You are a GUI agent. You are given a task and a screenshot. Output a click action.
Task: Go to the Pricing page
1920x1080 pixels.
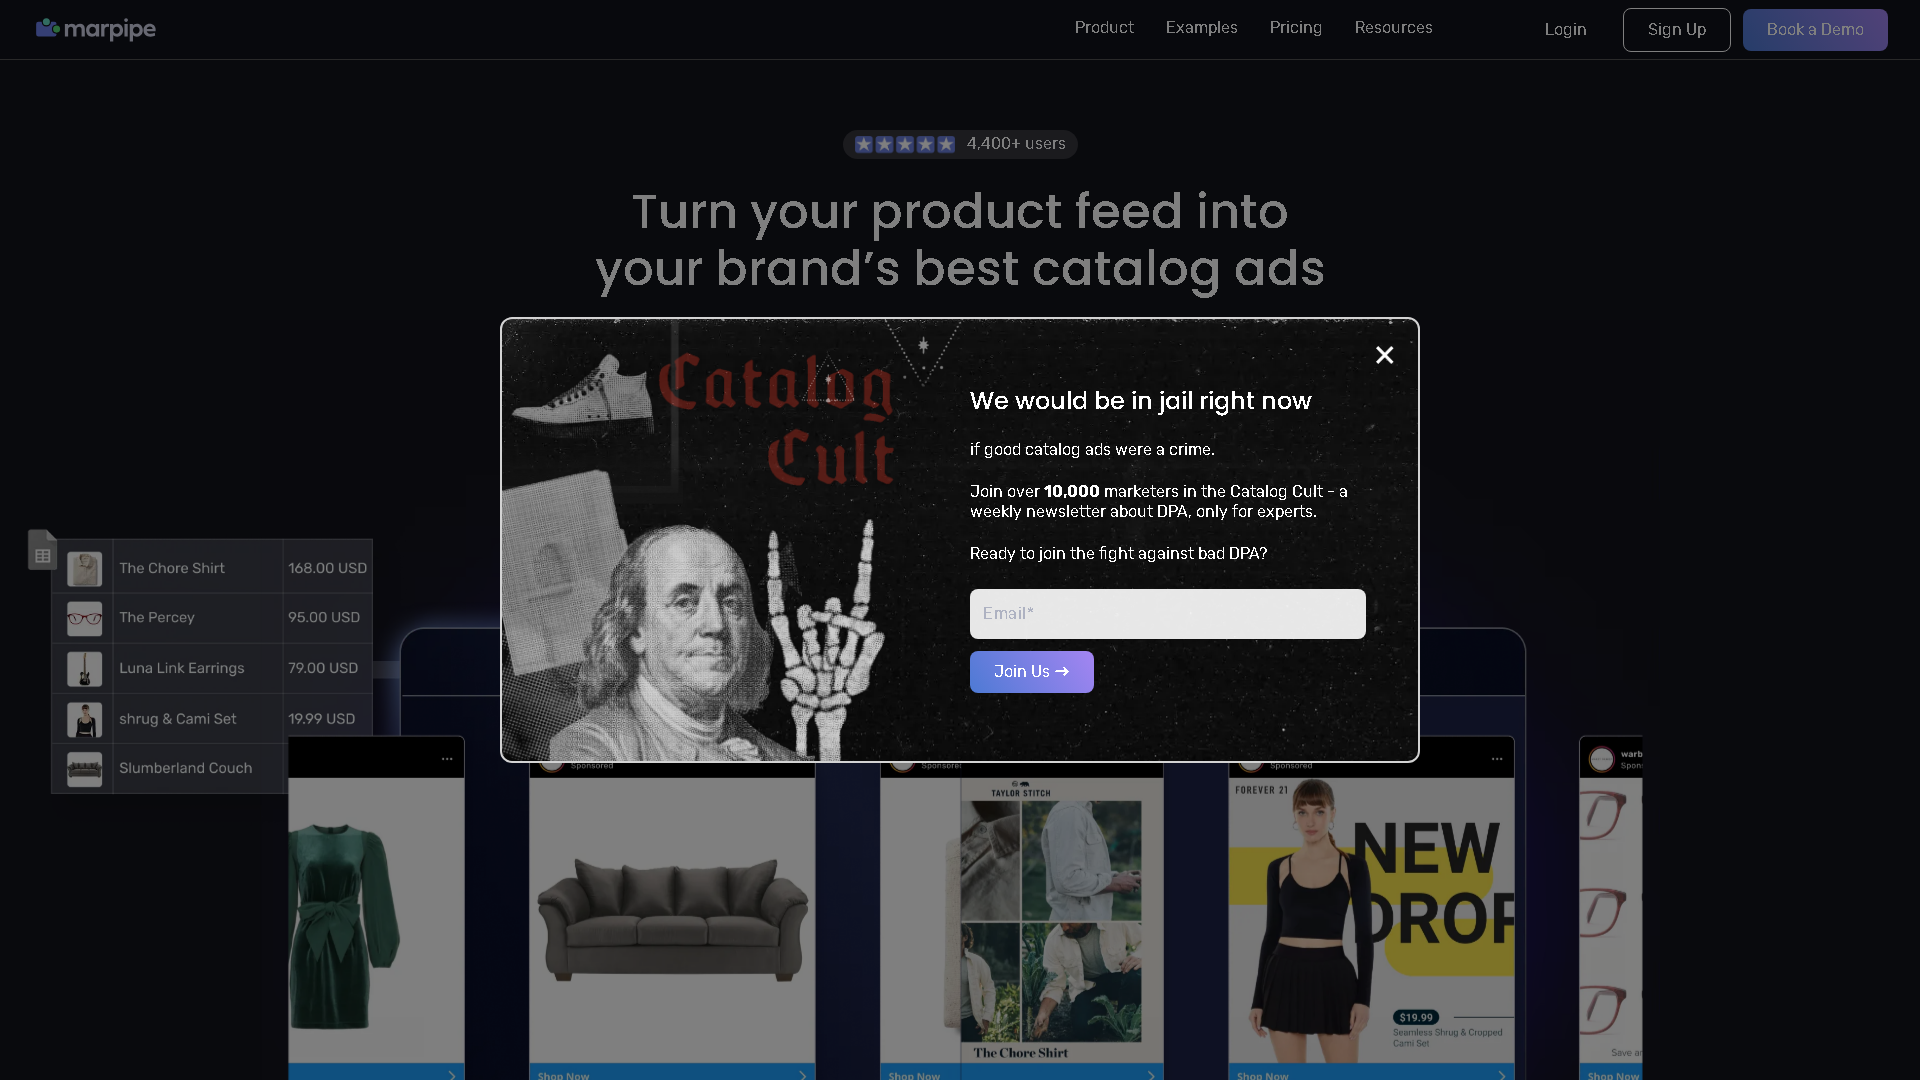tap(1295, 28)
